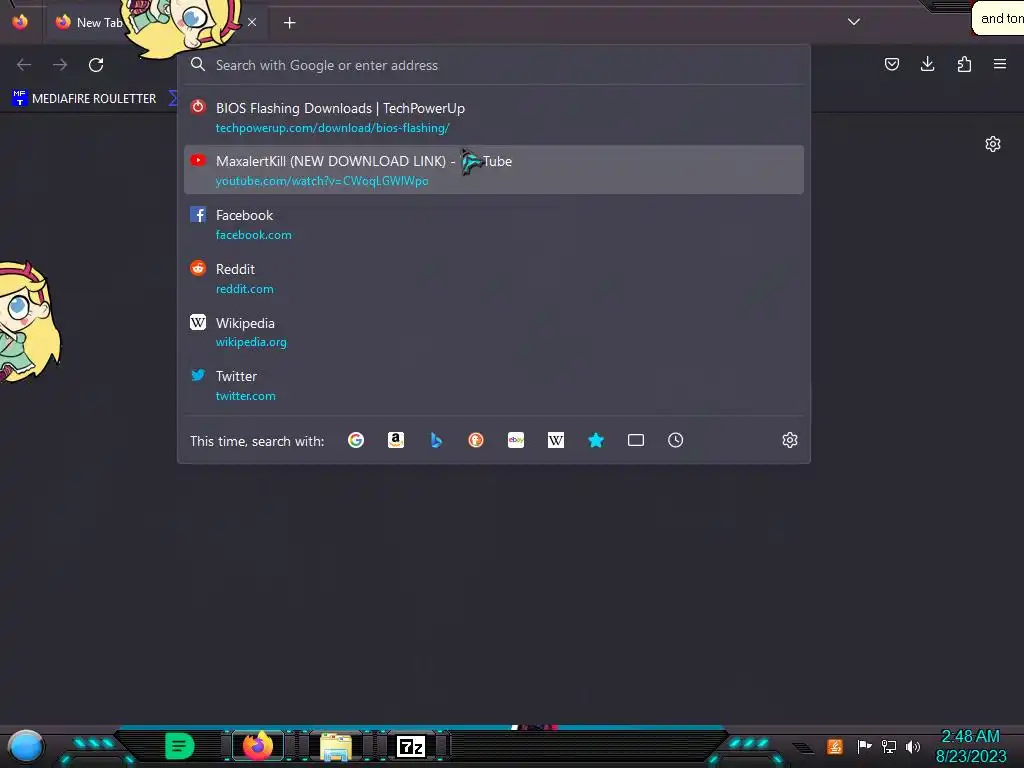Viewport: 1024px width, 768px height.
Task: Open BIOS Flashing Downloads TechPowerUp suggestion
Action: click(494, 117)
